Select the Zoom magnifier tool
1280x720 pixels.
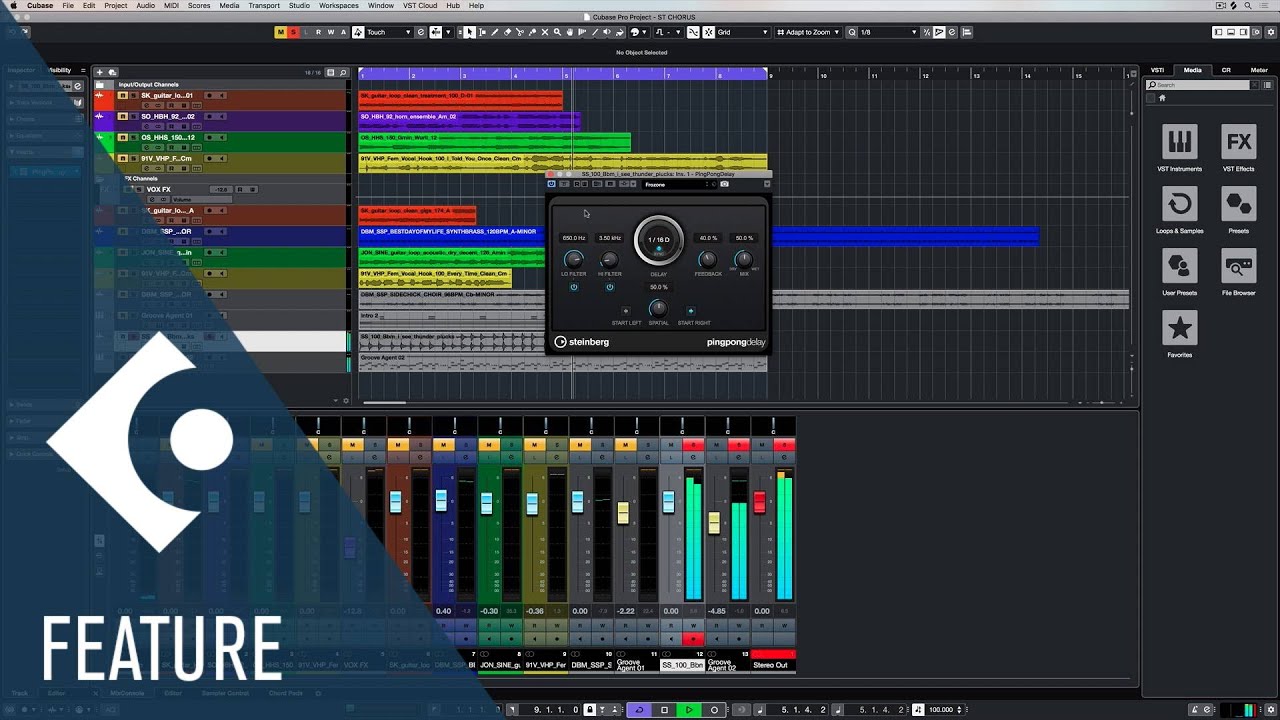(x=557, y=32)
